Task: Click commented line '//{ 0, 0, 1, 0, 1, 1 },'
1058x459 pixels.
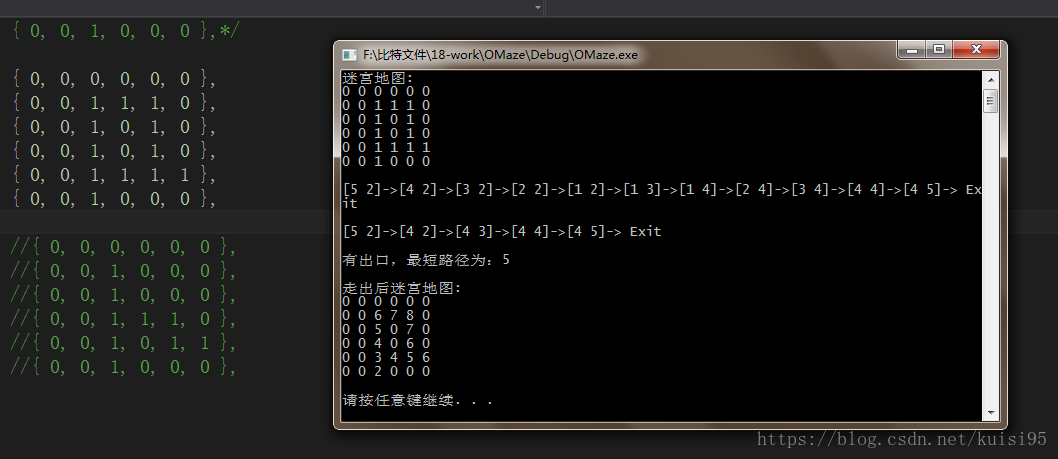Action: tap(124, 344)
